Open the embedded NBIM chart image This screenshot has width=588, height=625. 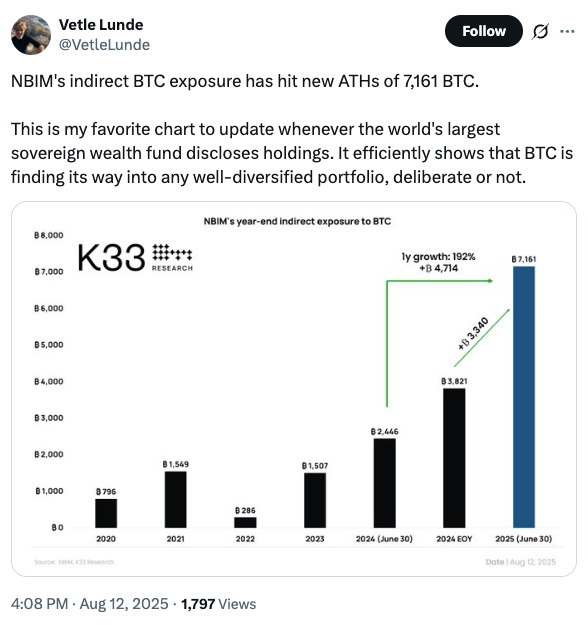coord(294,389)
